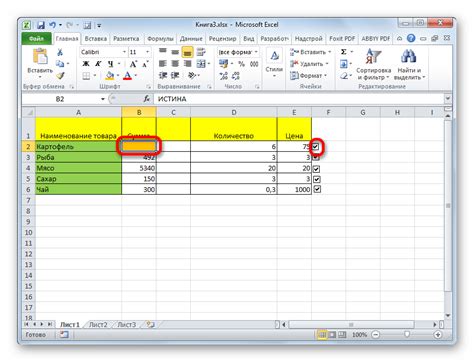The image size is (474, 362).
Task: Apply percent style format
Action: 241,64
